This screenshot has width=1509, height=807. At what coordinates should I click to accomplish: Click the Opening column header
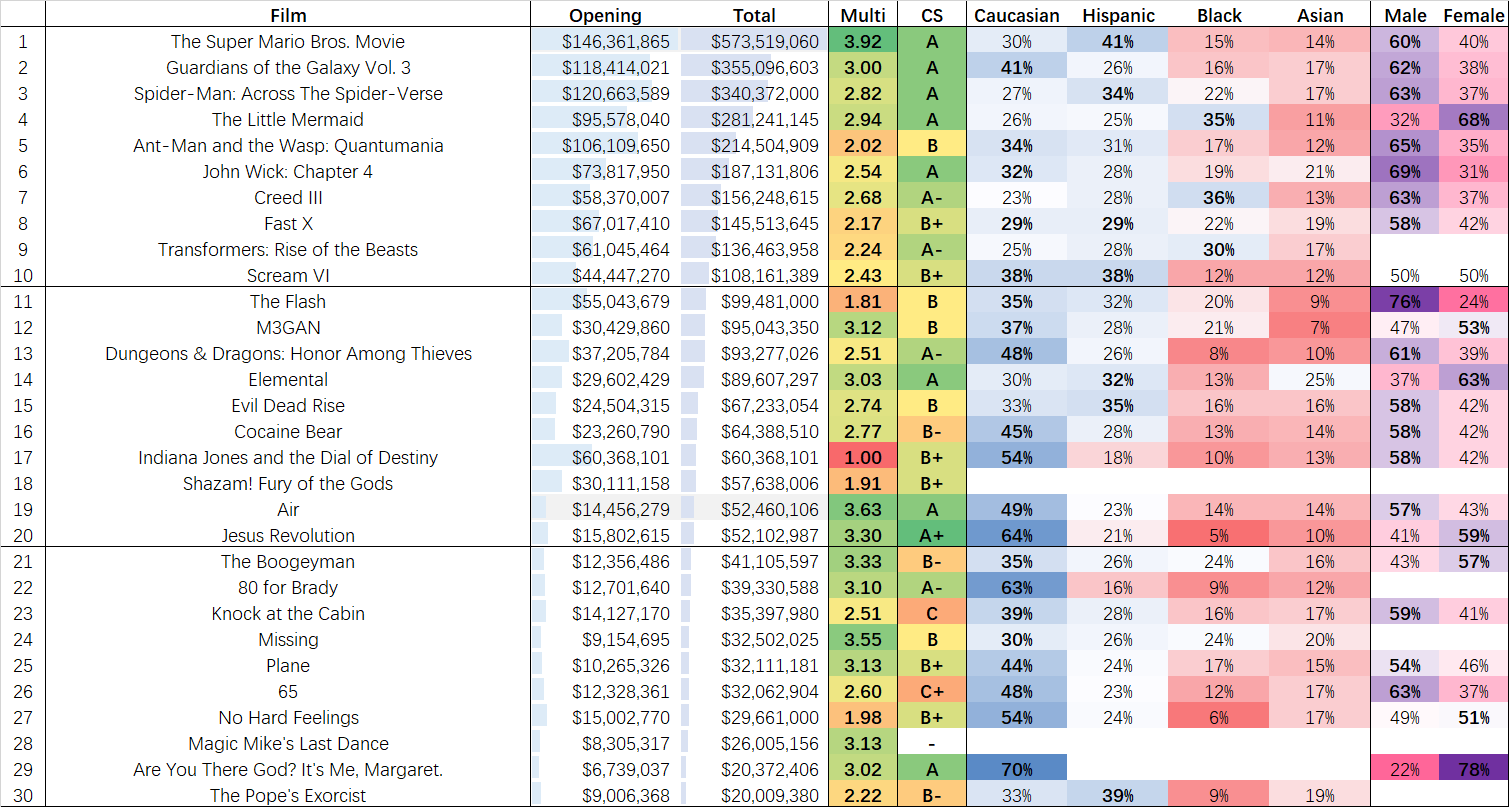point(605,15)
